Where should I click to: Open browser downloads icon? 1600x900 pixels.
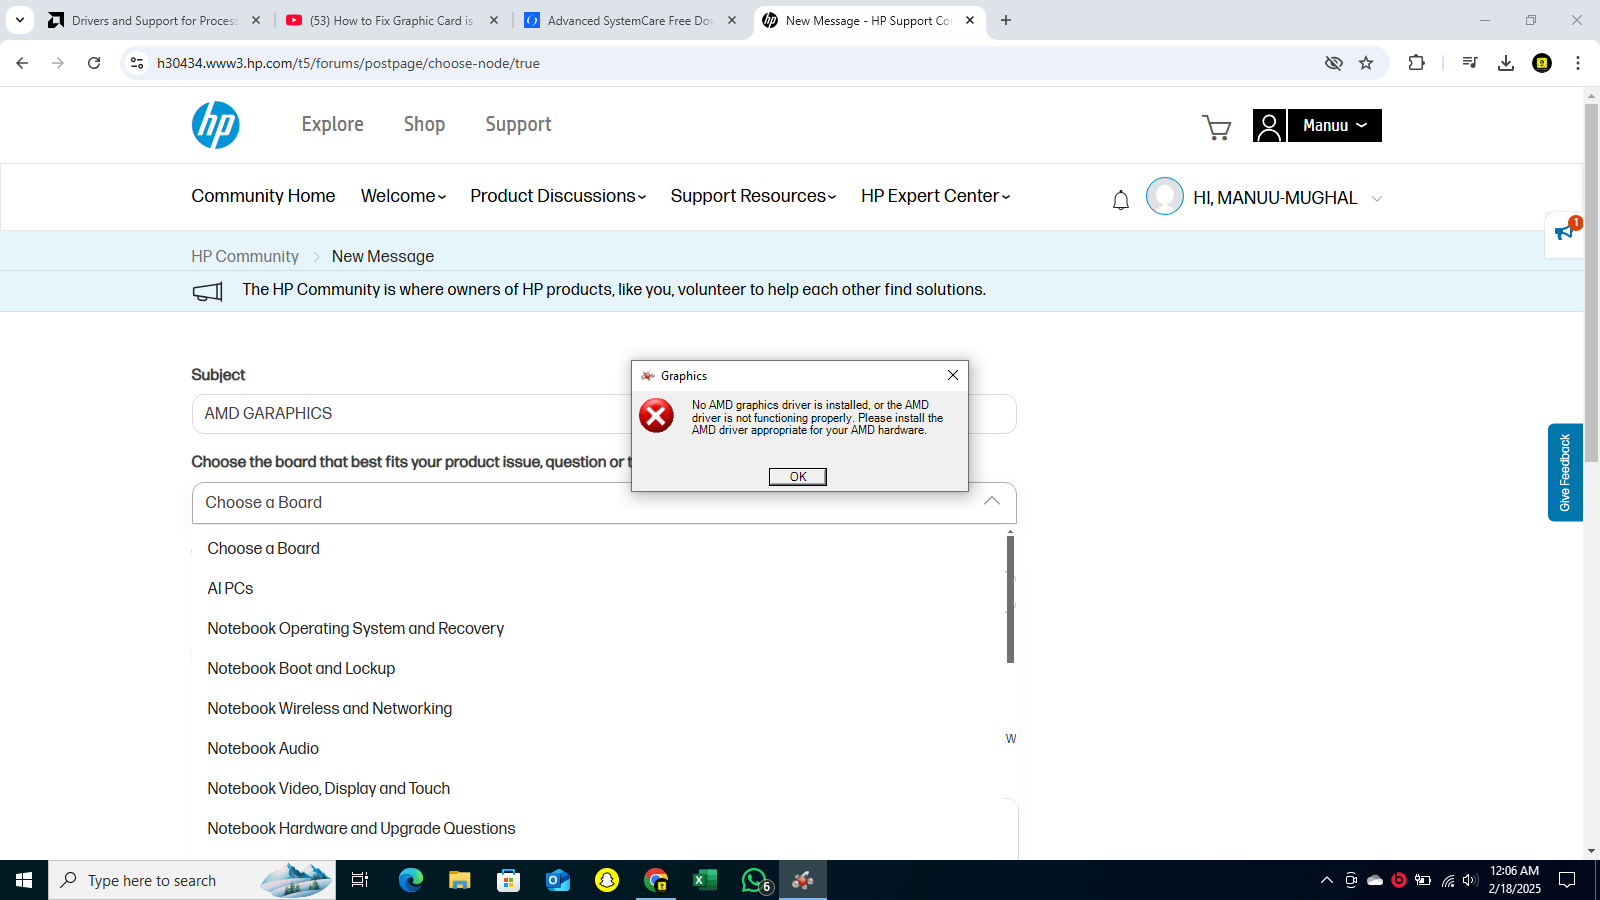point(1506,63)
